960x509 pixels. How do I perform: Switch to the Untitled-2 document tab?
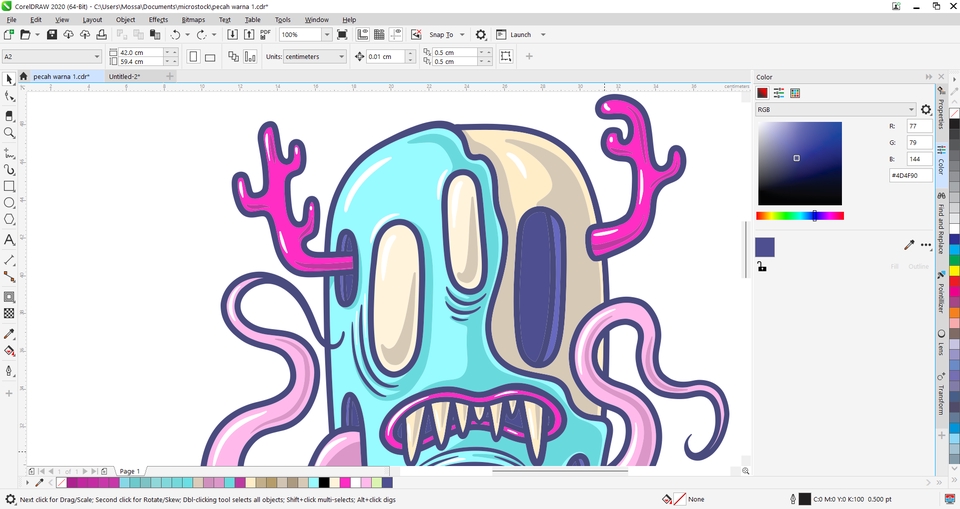pos(125,76)
